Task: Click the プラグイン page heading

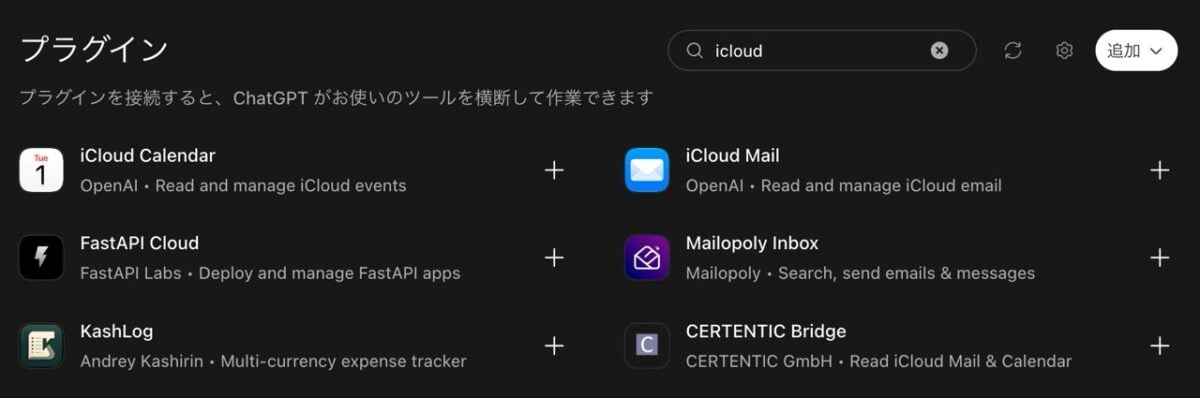Action: [94, 49]
